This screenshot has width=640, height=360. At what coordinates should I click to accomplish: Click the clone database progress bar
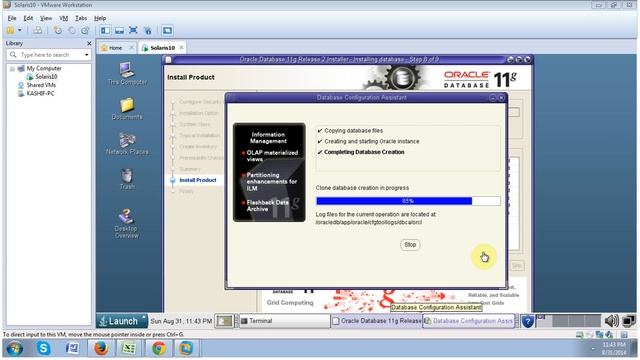click(x=408, y=201)
